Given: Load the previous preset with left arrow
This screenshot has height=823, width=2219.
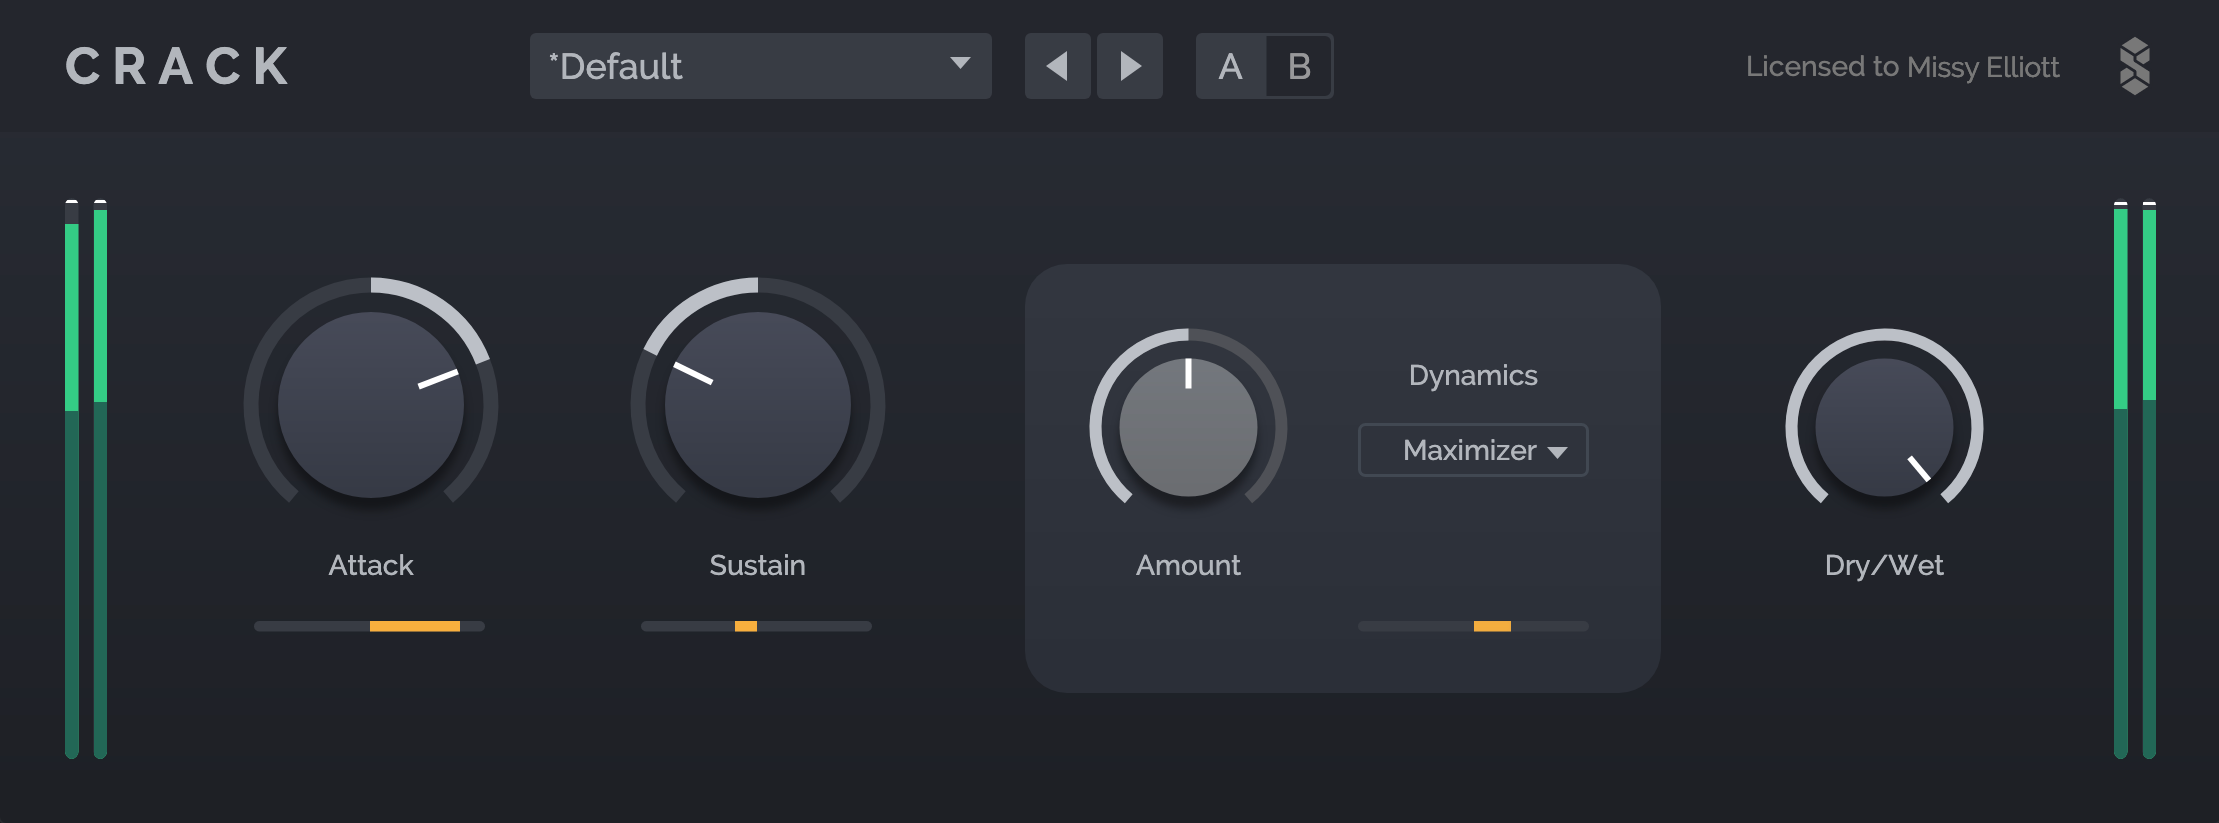Looking at the screenshot, I should pyautogui.click(x=1057, y=66).
